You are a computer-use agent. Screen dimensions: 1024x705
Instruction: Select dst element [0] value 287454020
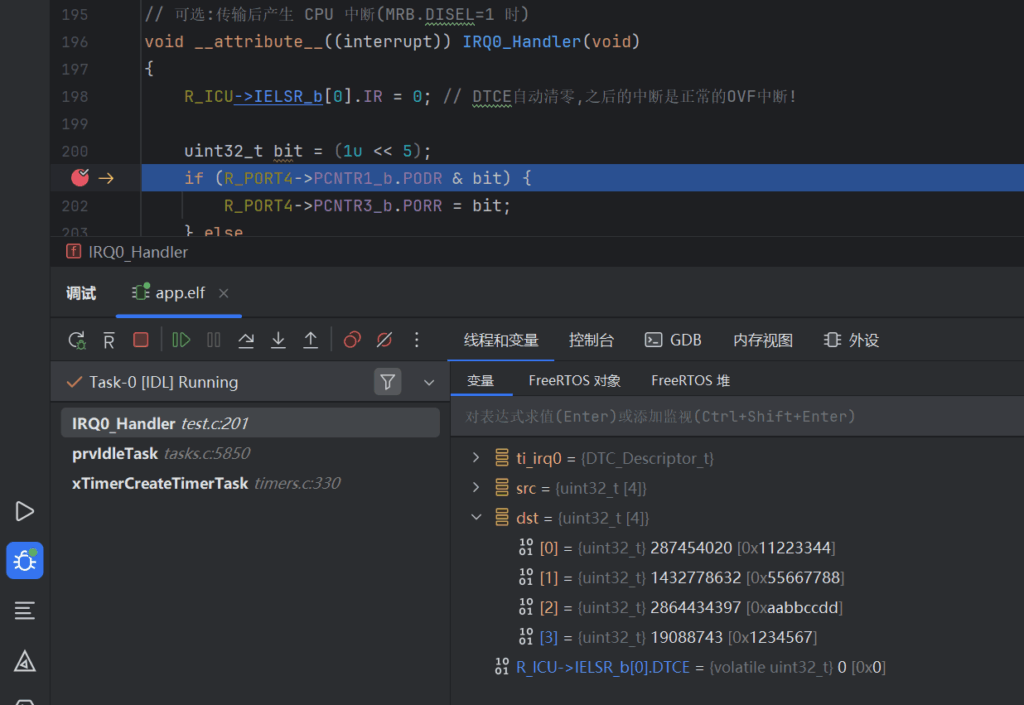click(x=737, y=548)
